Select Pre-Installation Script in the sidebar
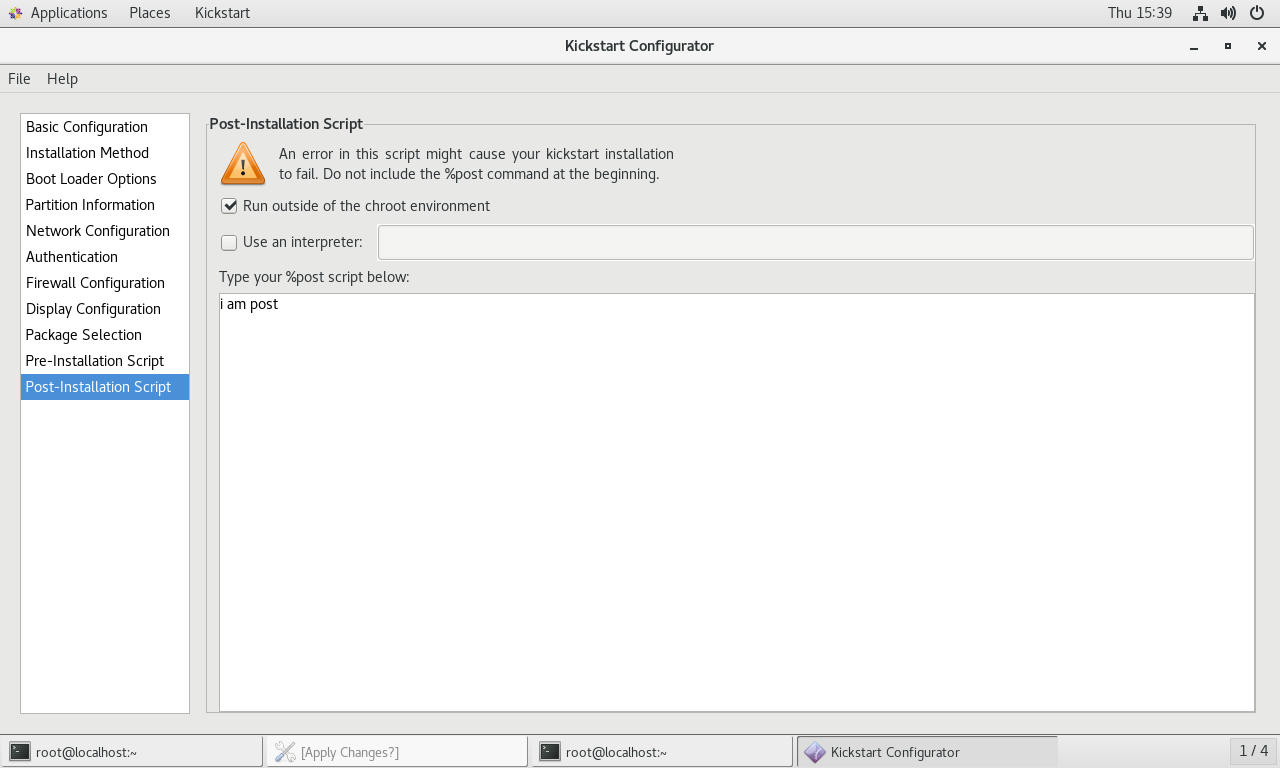The width and height of the screenshot is (1280, 768). pos(105,361)
